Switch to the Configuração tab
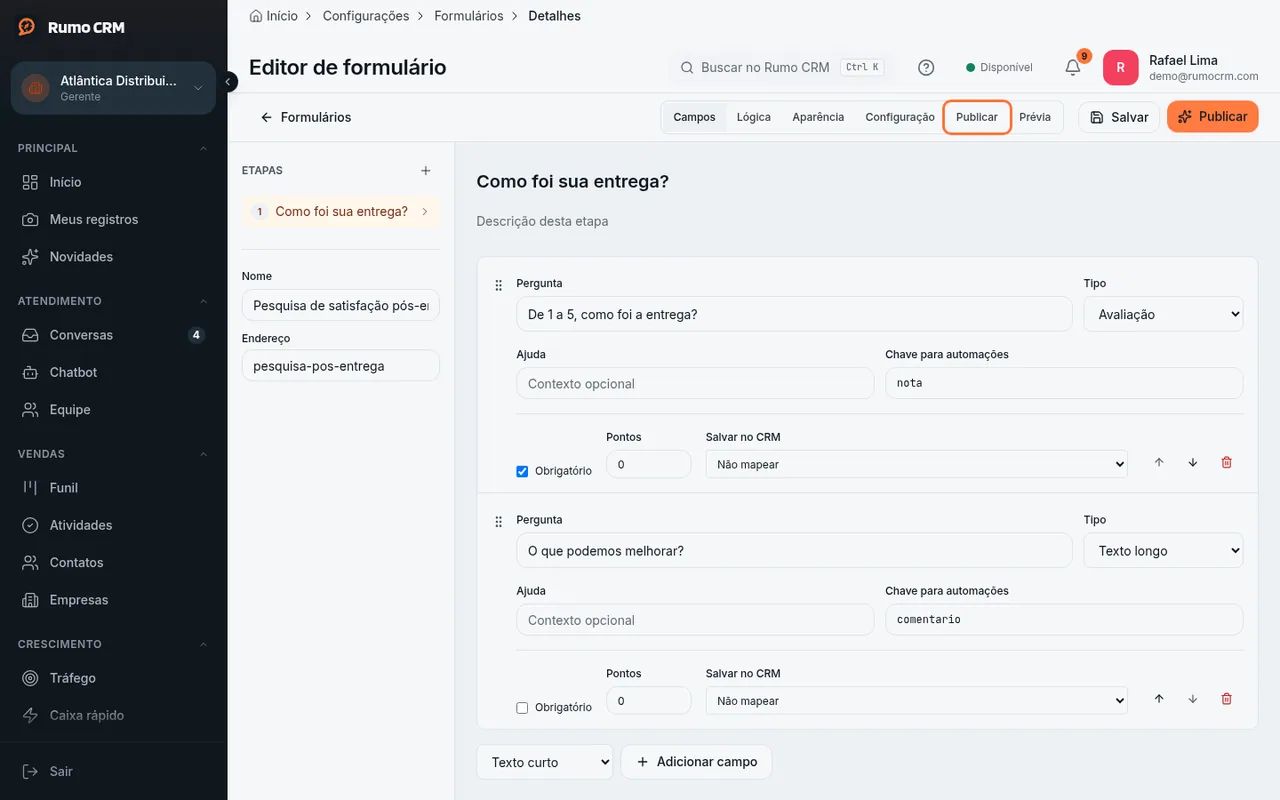This screenshot has width=1280, height=800. [x=900, y=117]
